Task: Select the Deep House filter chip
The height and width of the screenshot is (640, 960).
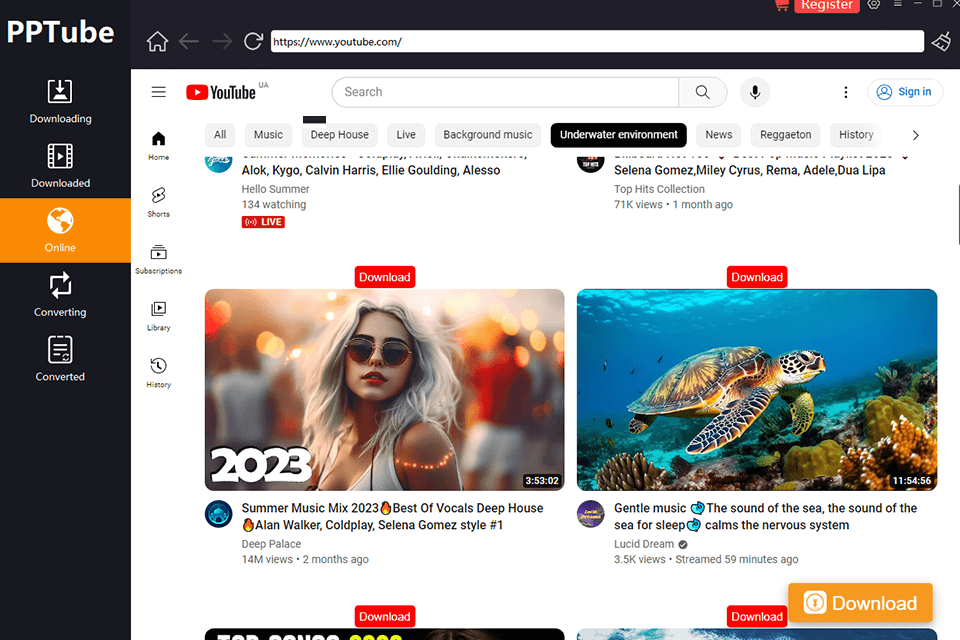Action: [x=339, y=135]
